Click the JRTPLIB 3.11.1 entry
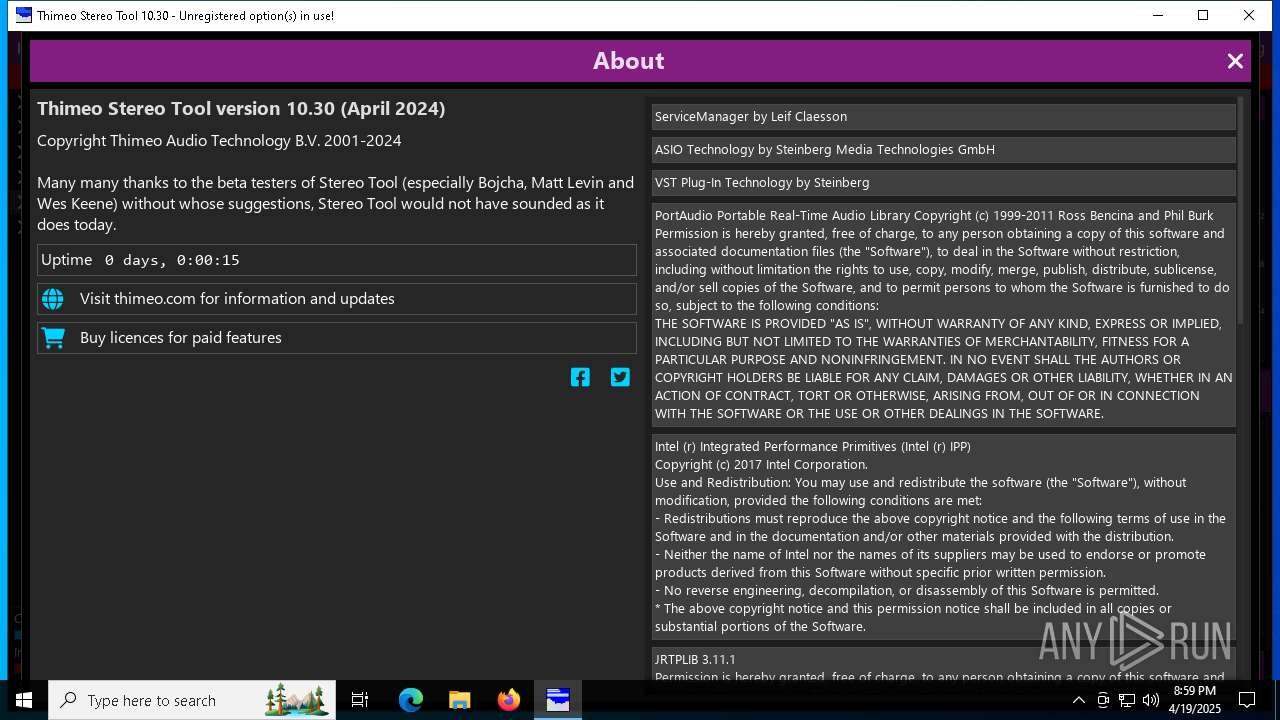This screenshot has height=720, width=1280. coord(943,664)
